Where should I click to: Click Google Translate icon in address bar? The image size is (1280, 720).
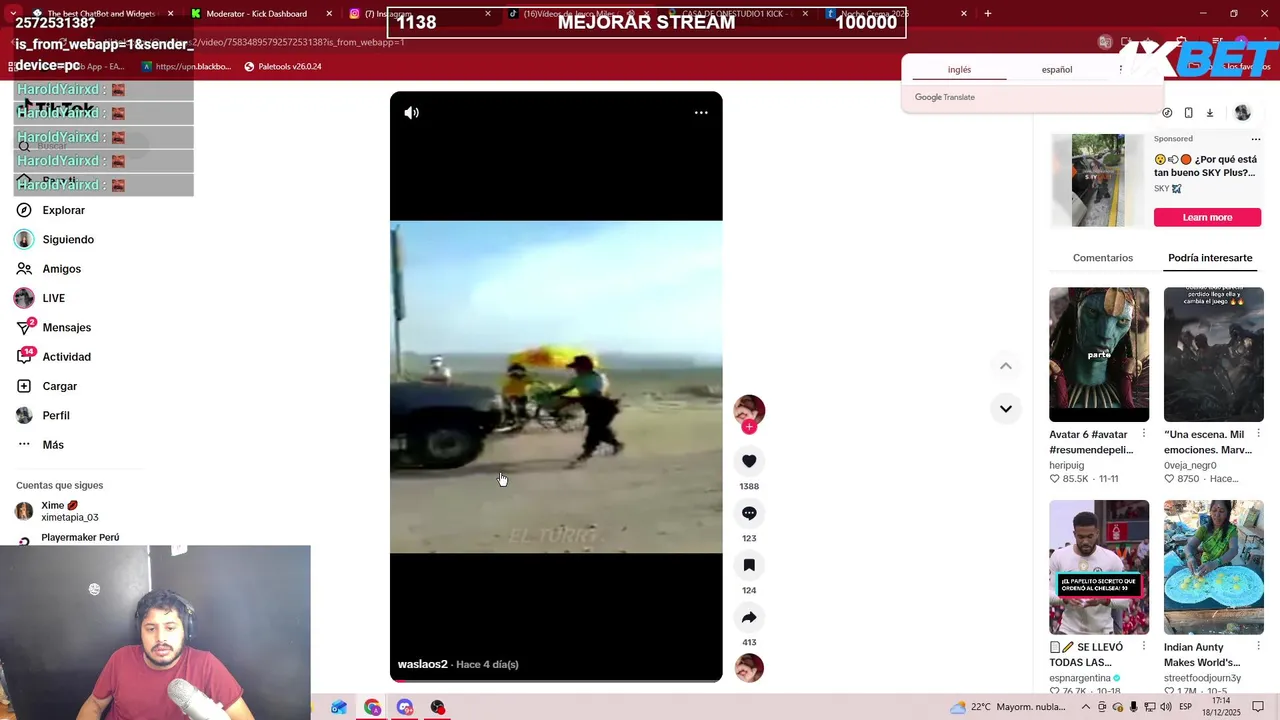pos(1105,42)
